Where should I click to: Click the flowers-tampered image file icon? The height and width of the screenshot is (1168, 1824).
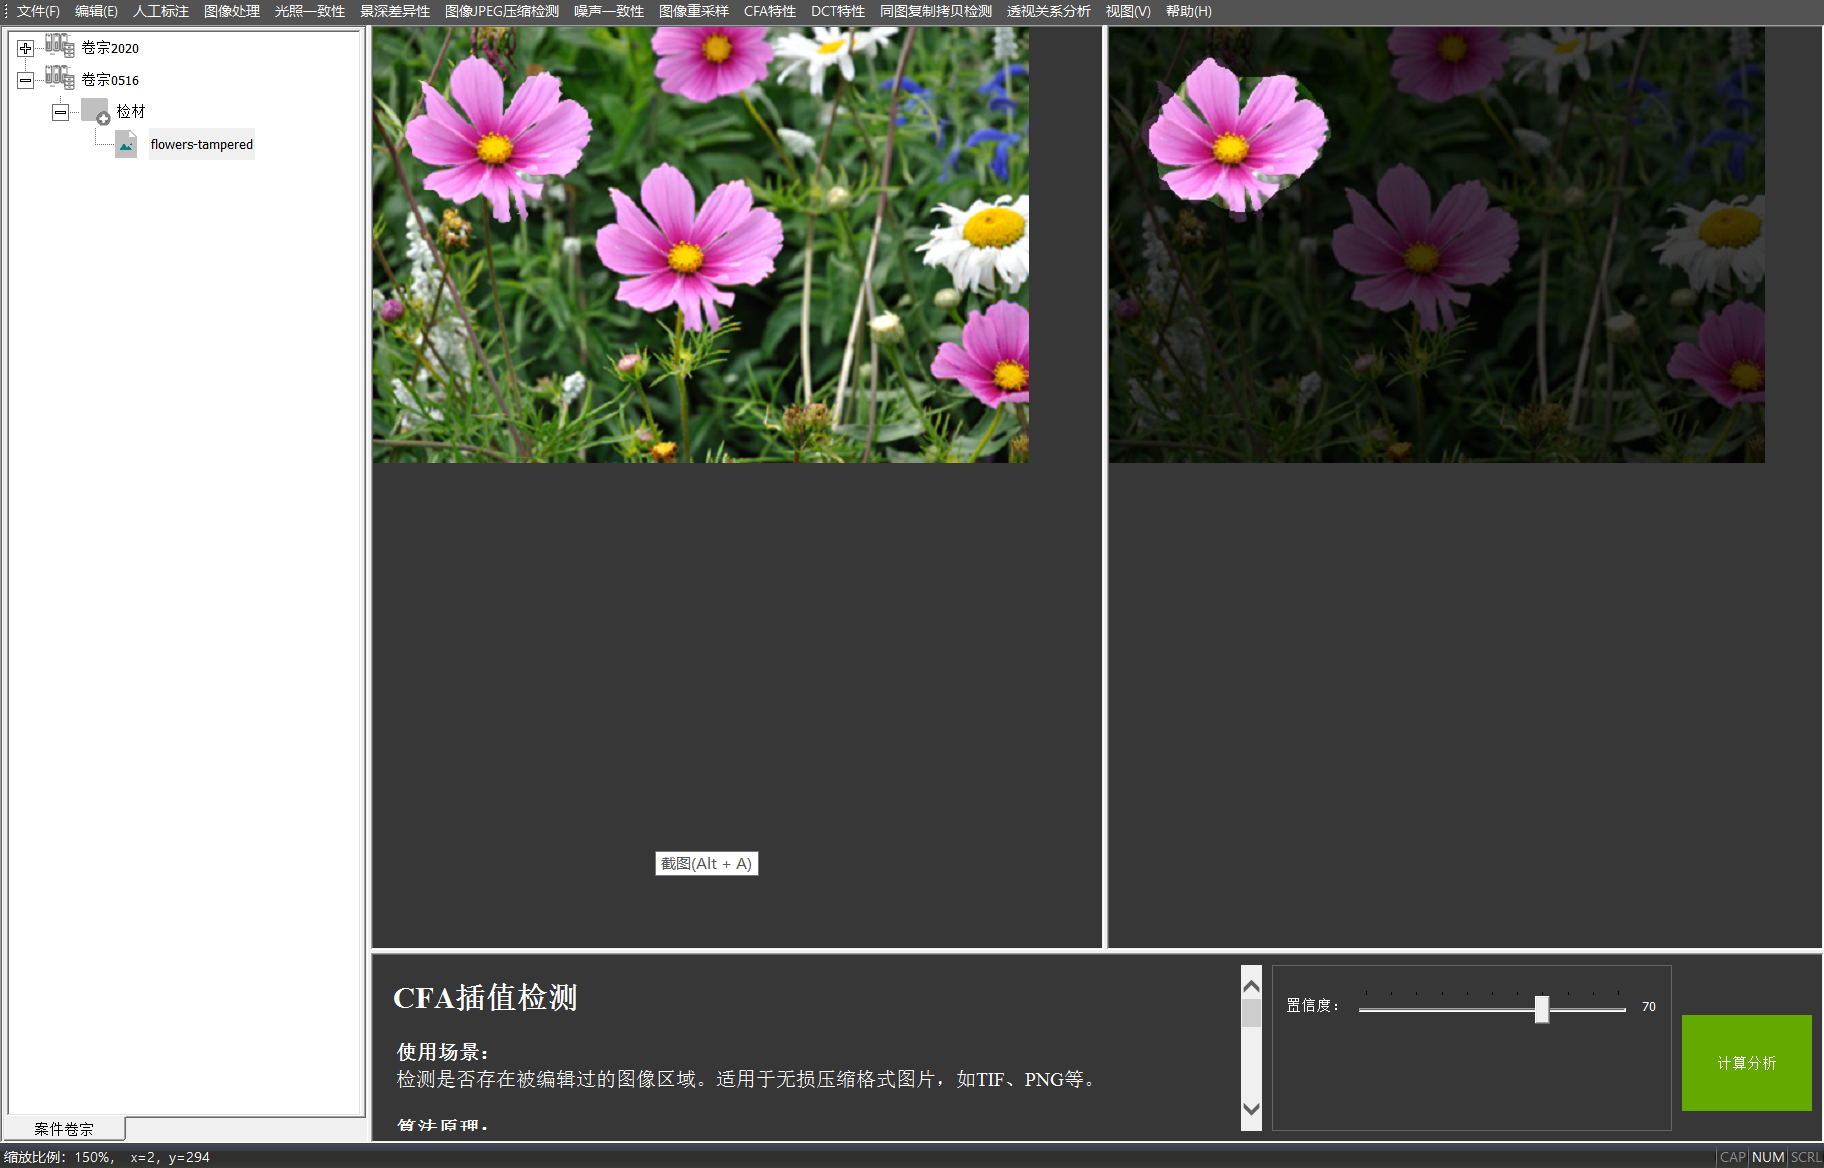coord(126,144)
